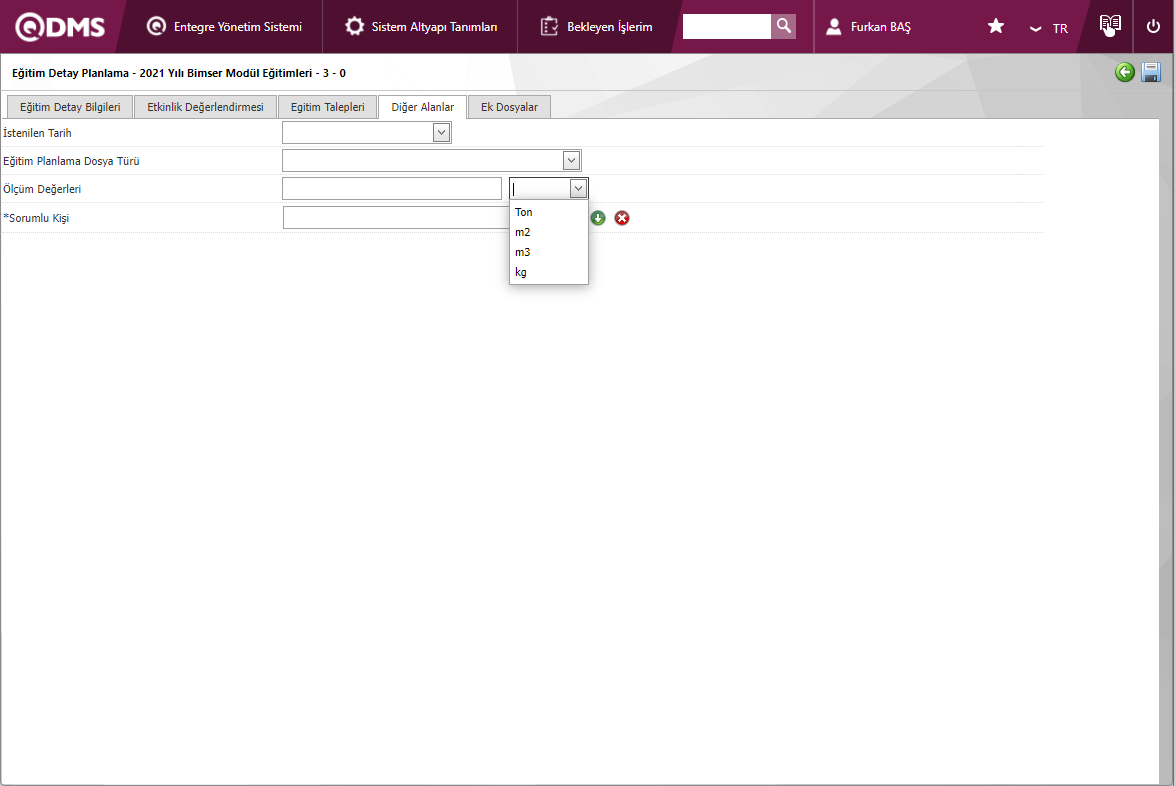Screen dimensions: 1176x786
Task: Switch to Etkinlik Değerlendirmesi tab
Action: point(206,106)
